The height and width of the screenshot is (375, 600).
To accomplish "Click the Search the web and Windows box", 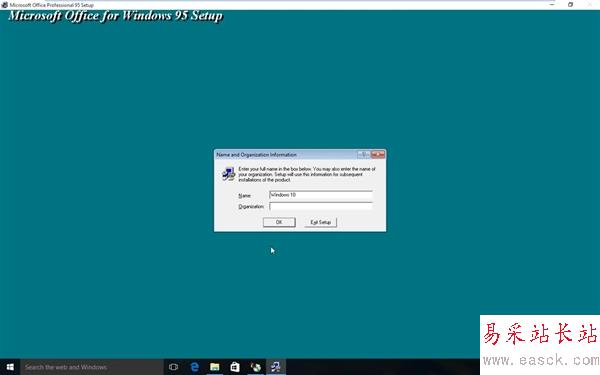I will point(92,367).
